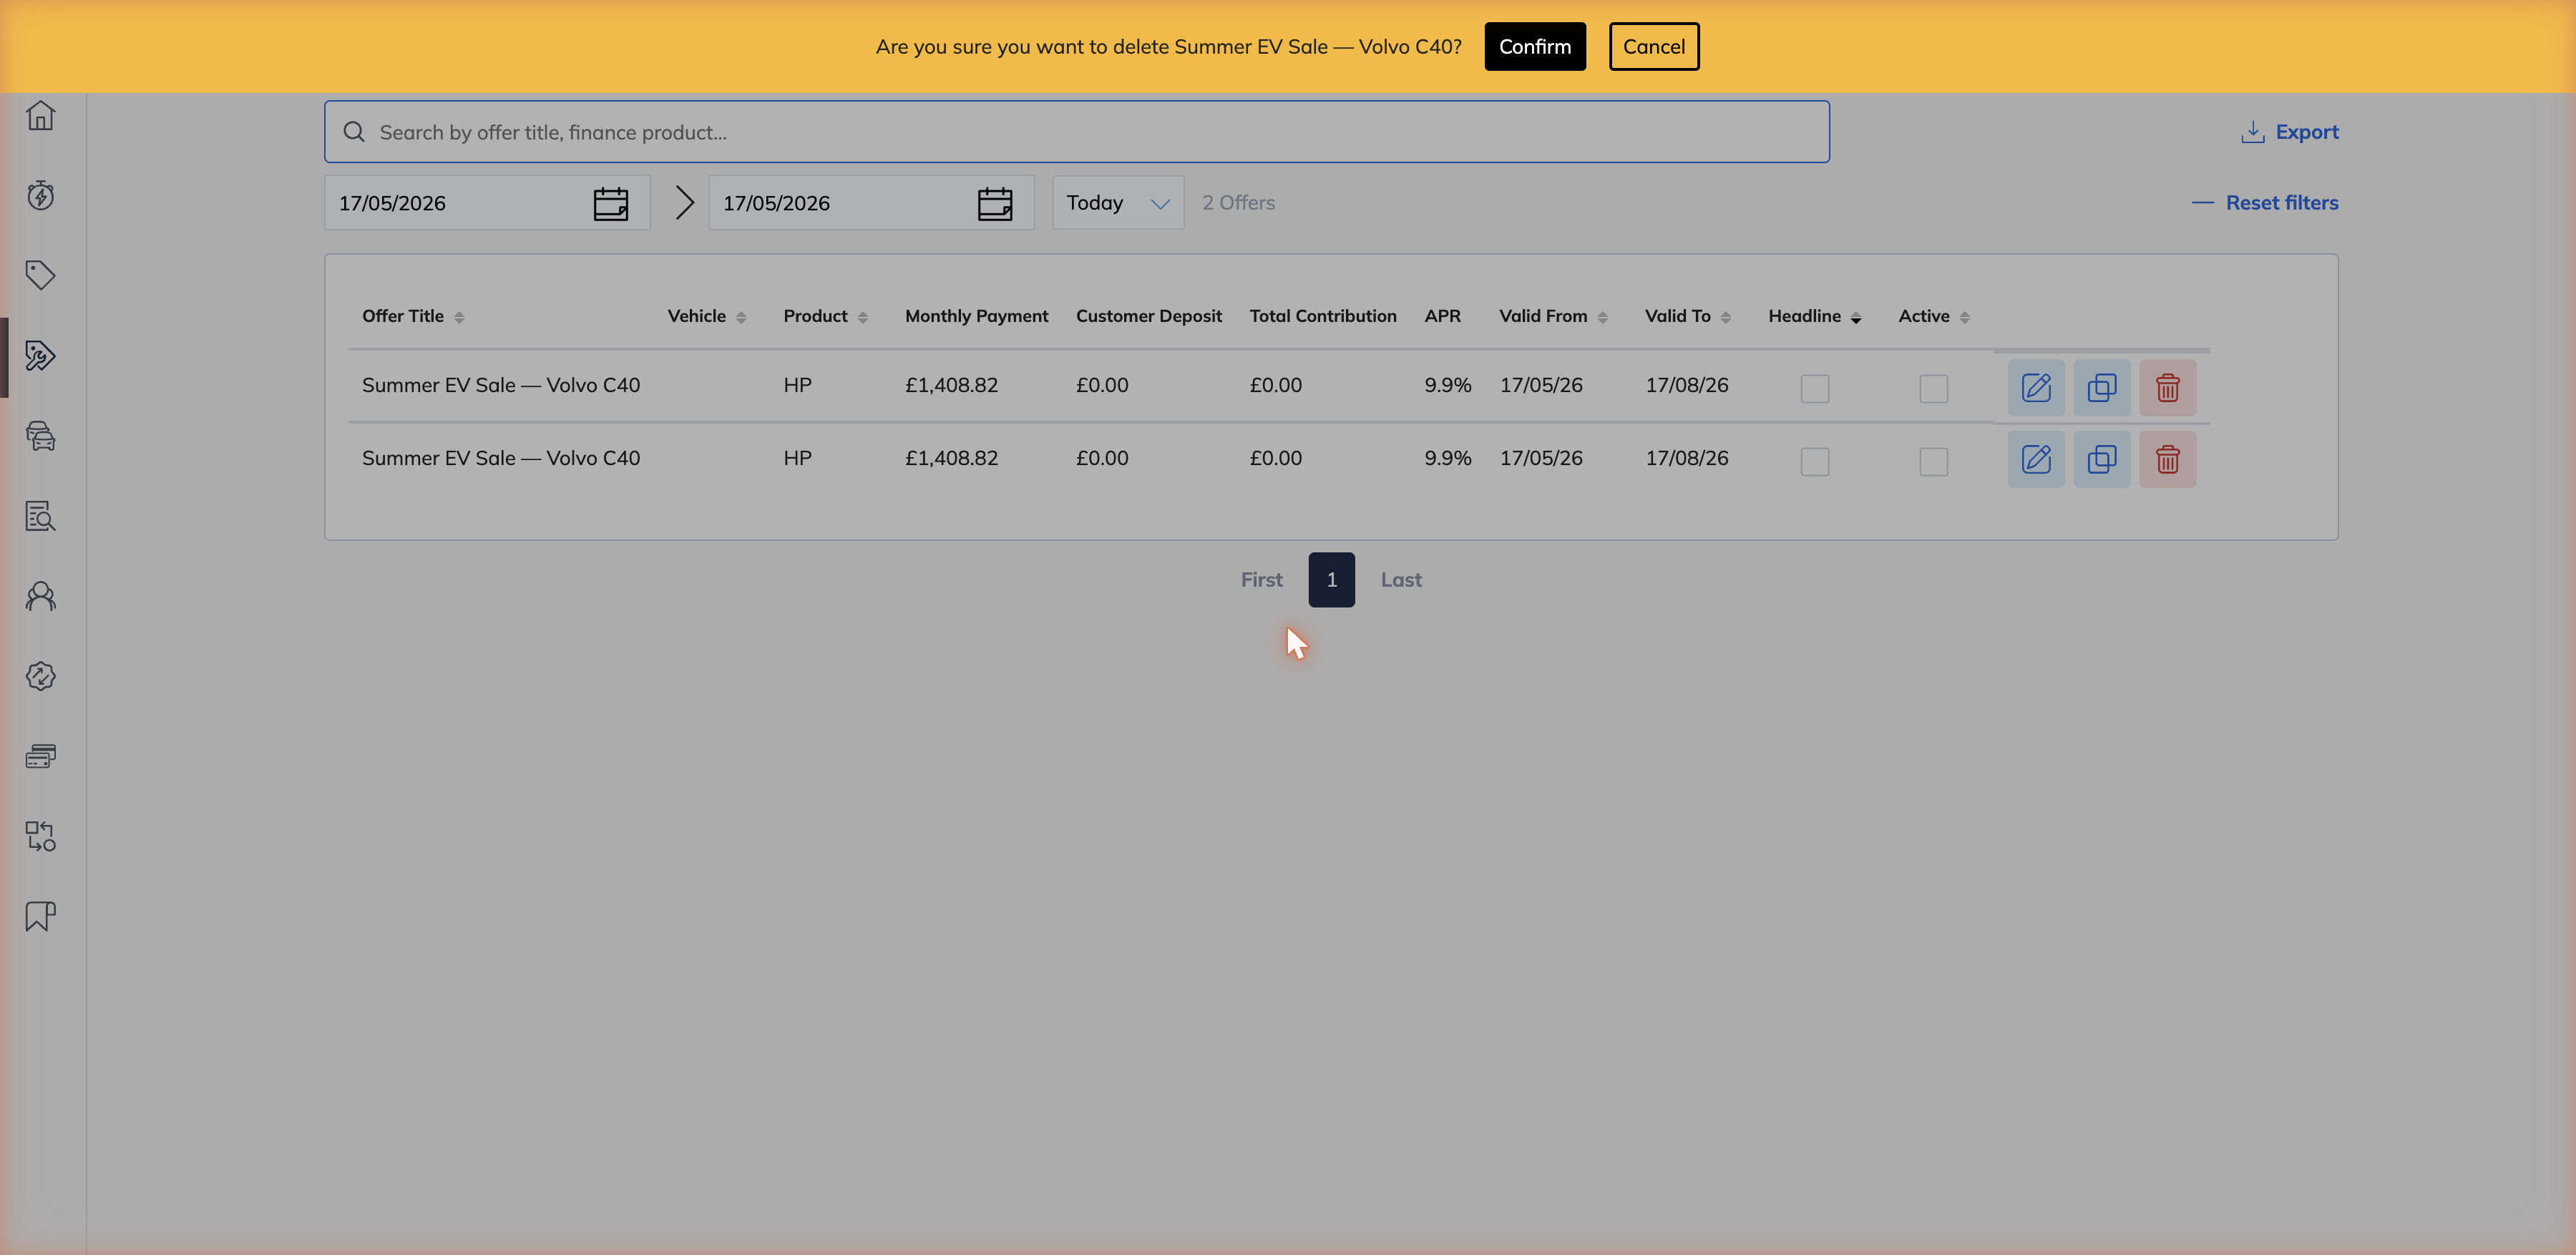
Task: Click the search magnifier icon
Action: (x=354, y=132)
